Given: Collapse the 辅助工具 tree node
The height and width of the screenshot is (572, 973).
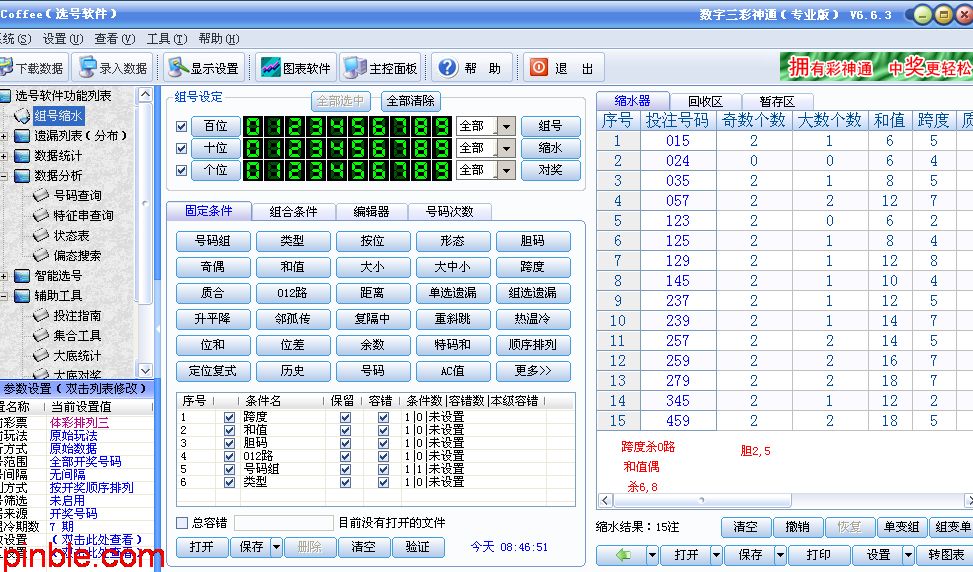Looking at the screenshot, I should coord(4,296).
